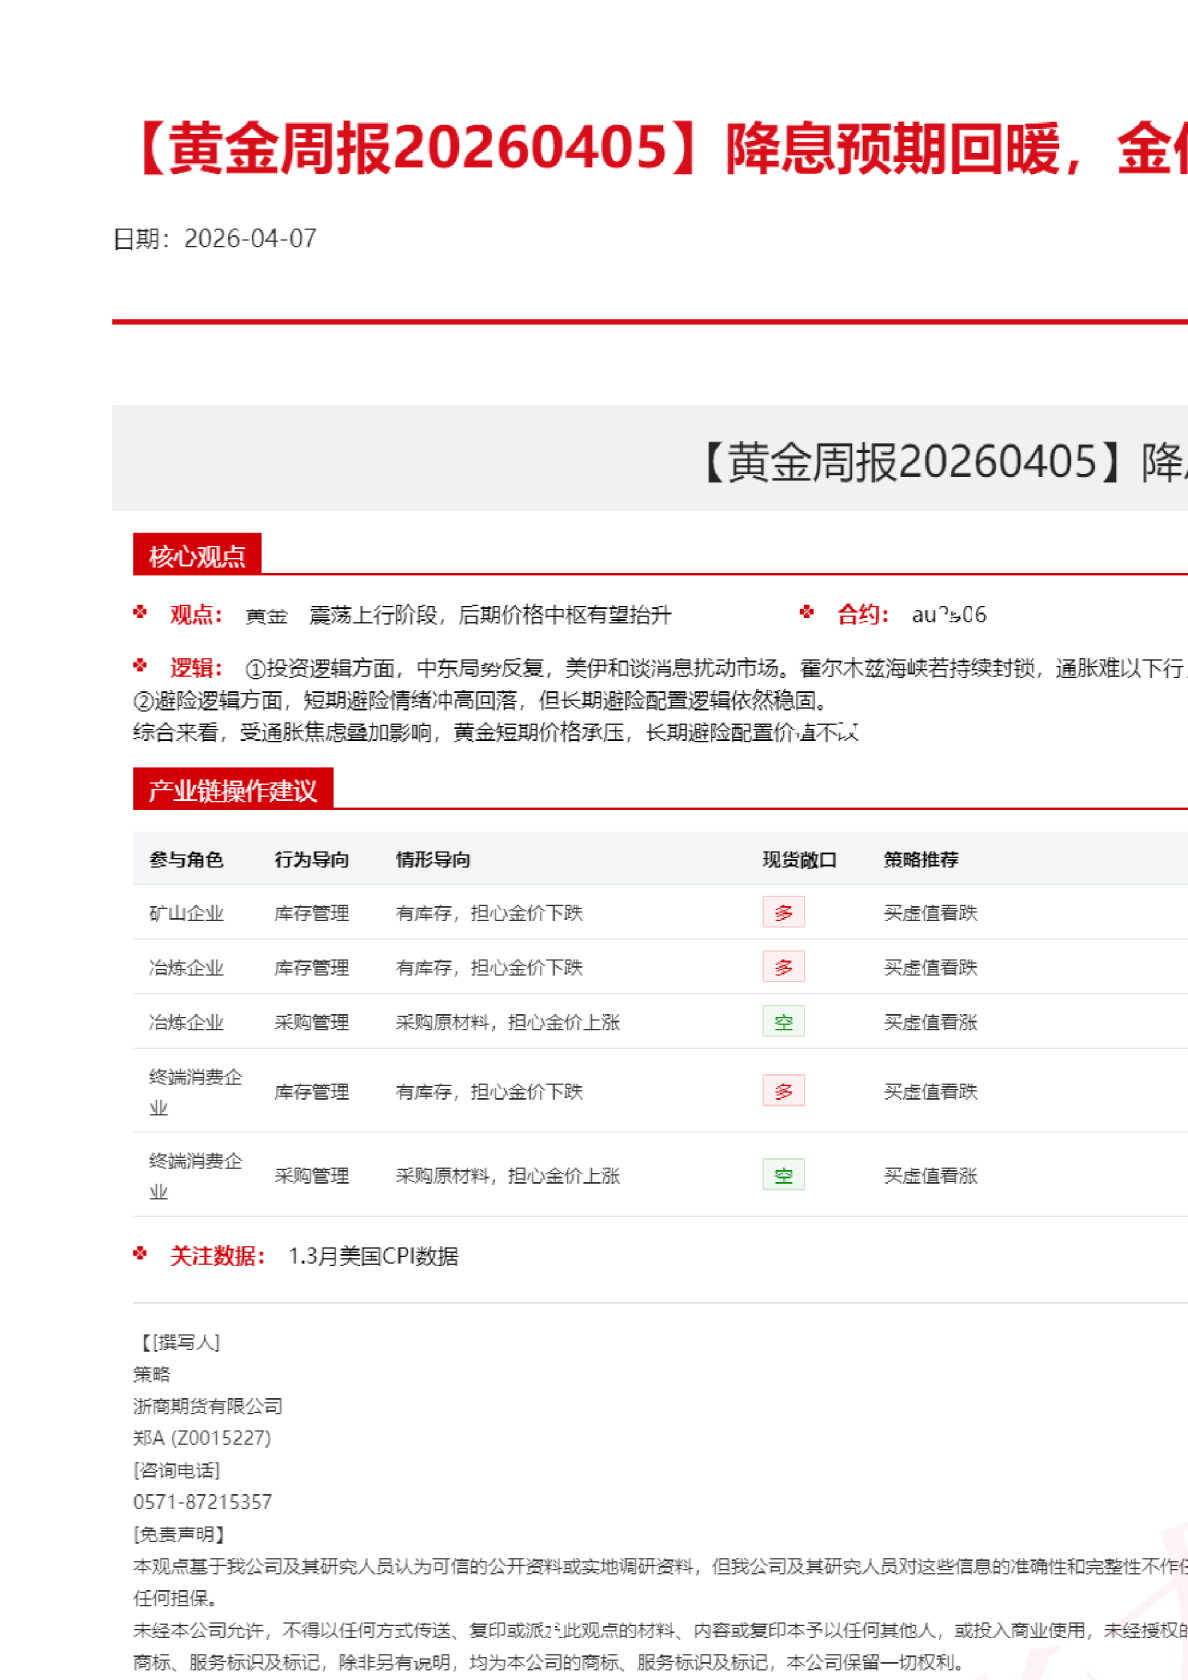Click the 合约: label

pos(863,614)
